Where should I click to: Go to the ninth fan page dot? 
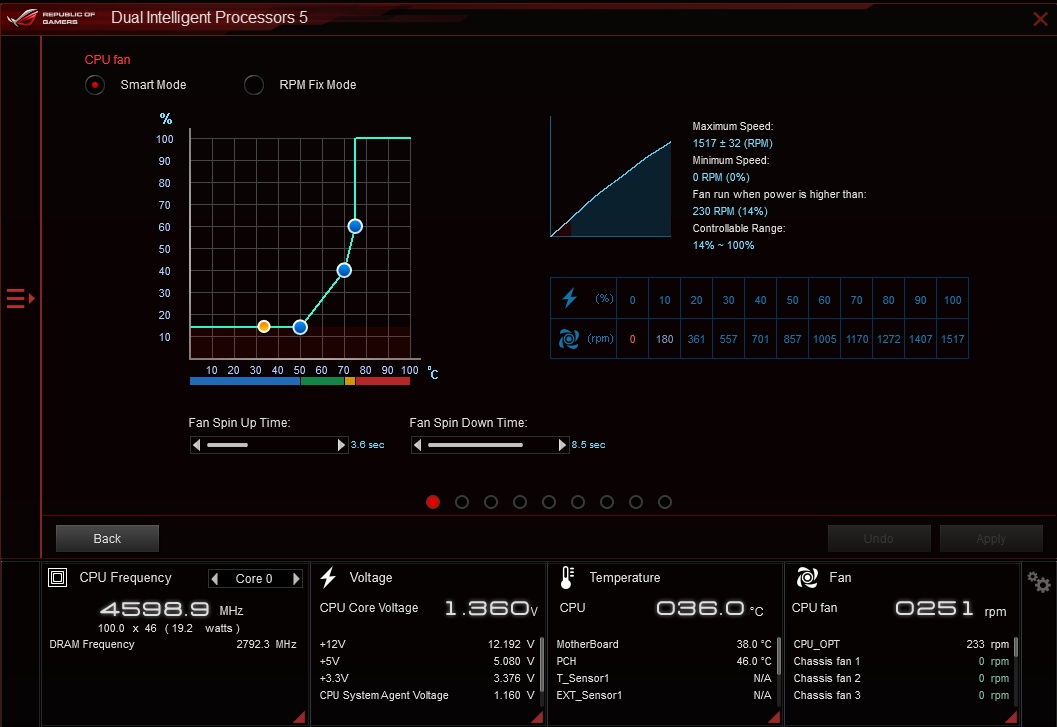pos(665,502)
